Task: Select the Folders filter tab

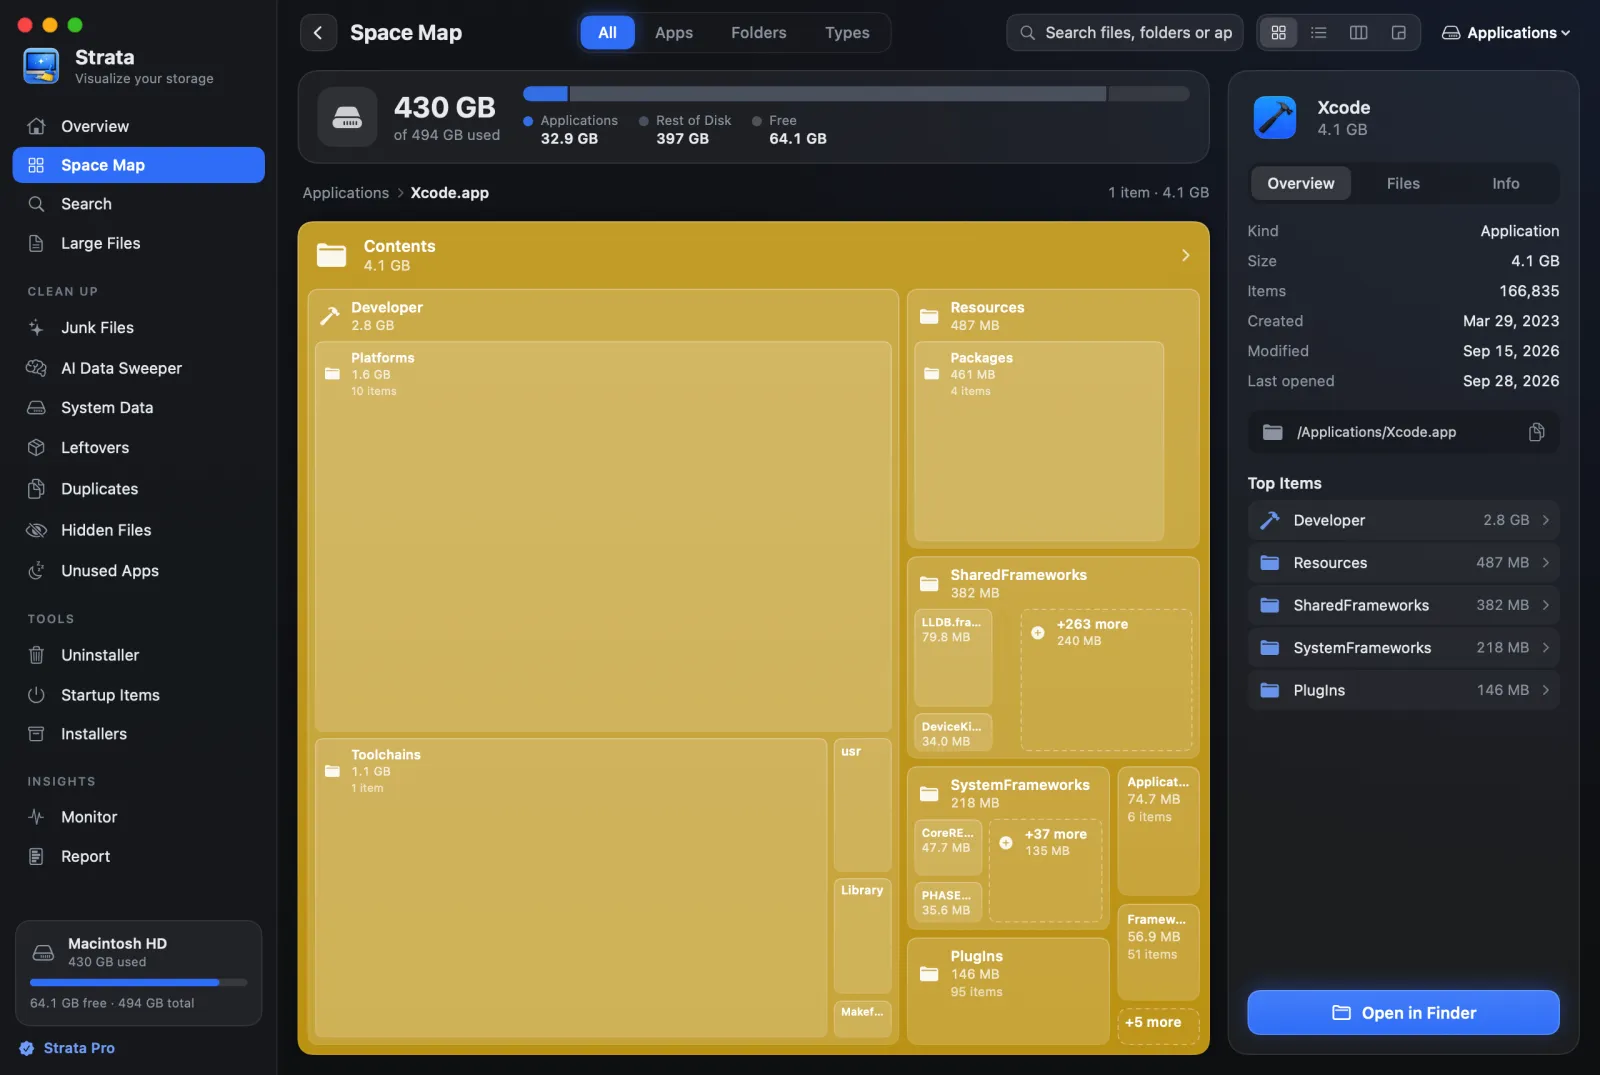Action: (759, 33)
